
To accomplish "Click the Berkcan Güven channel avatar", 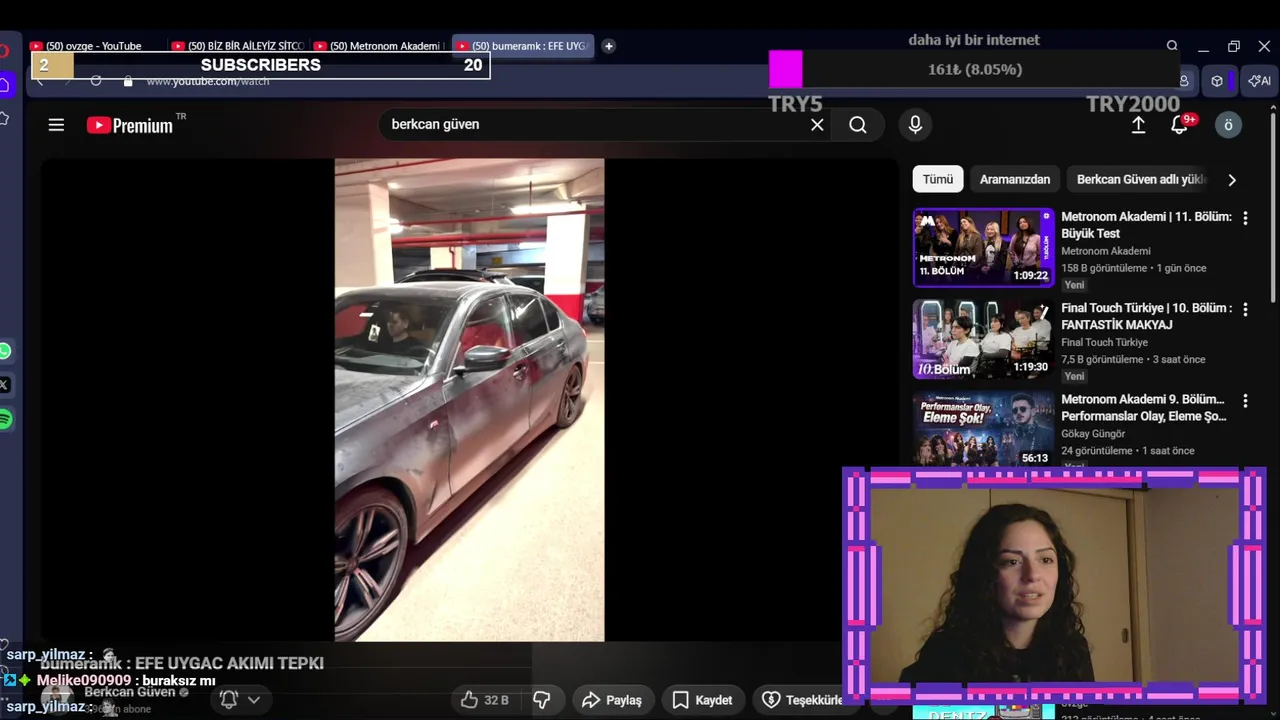I will (x=56, y=698).
